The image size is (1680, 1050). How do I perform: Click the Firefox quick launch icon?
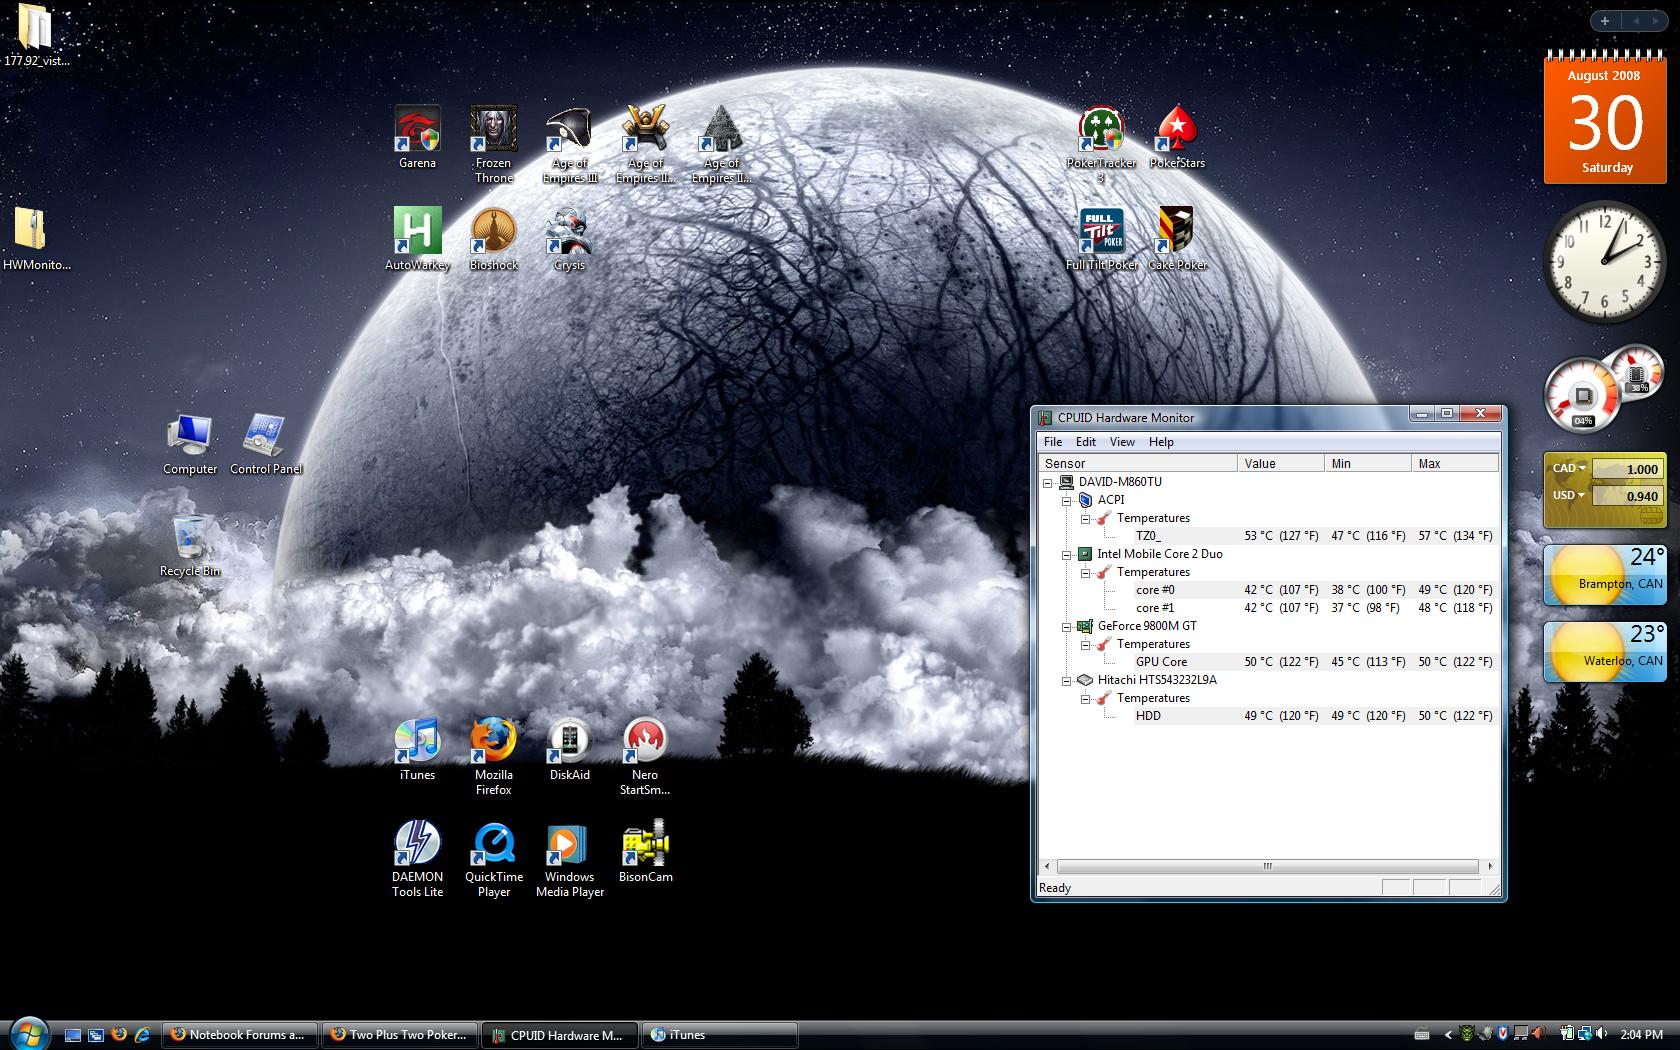(119, 1035)
